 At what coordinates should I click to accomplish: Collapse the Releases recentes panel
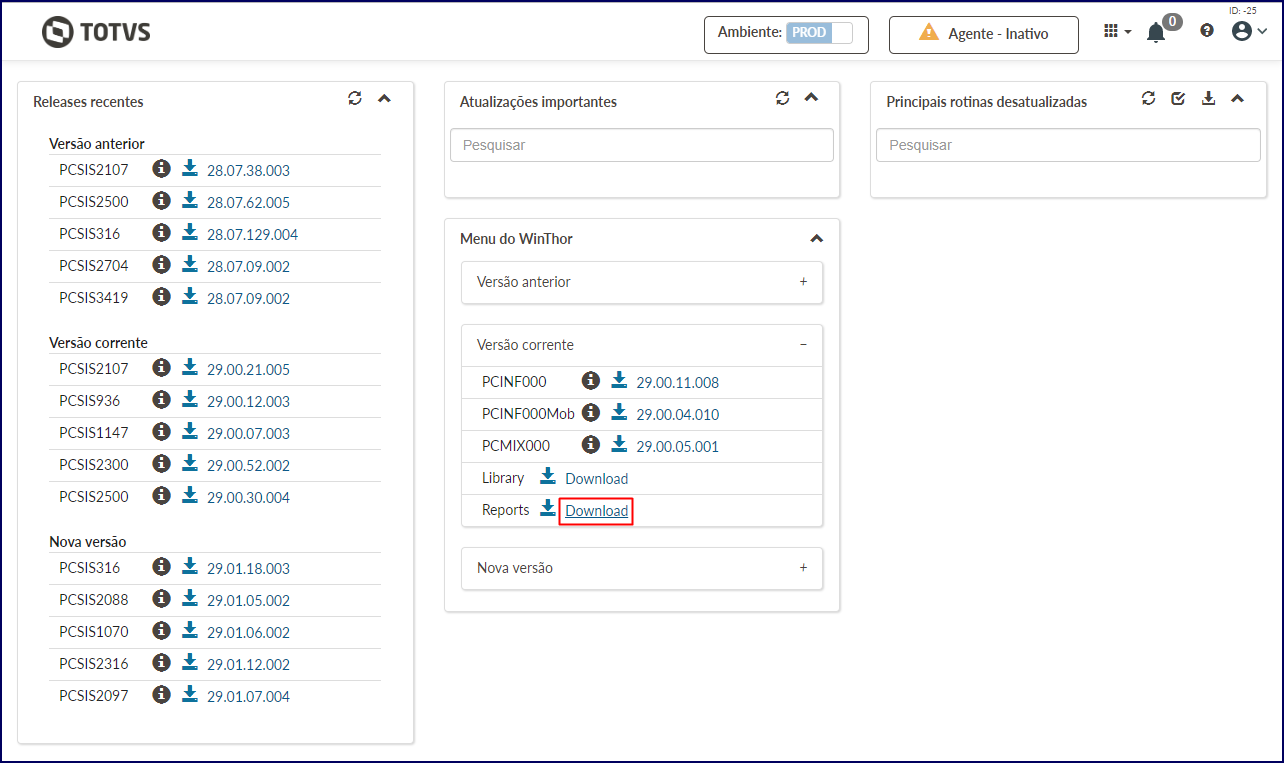pyautogui.click(x=384, y=98)
